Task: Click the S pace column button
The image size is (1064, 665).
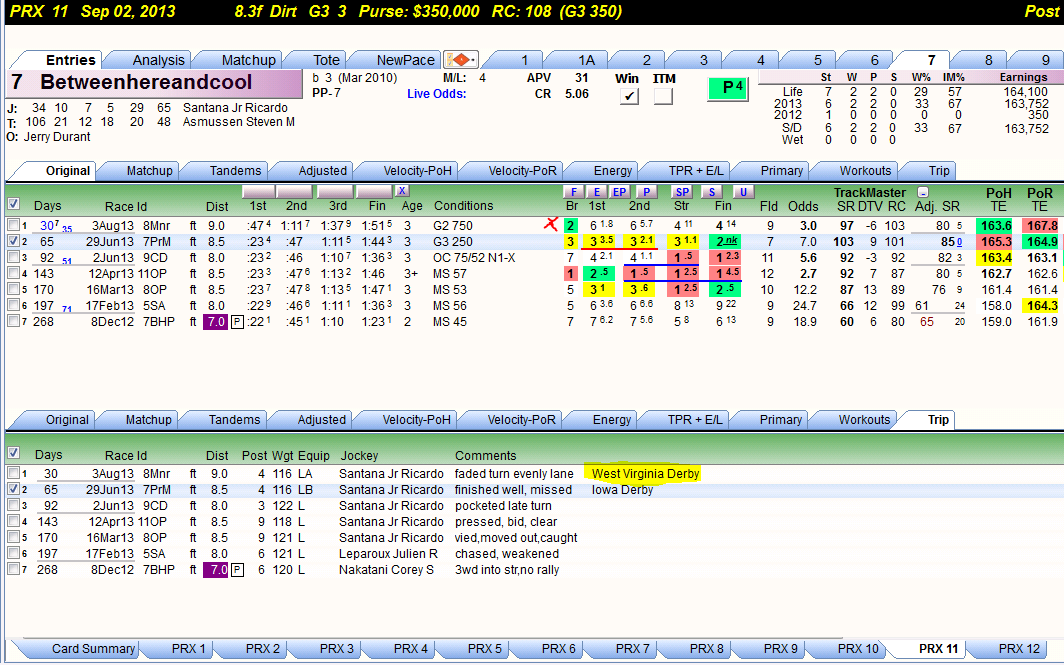Action: click(x=712, y=192)
